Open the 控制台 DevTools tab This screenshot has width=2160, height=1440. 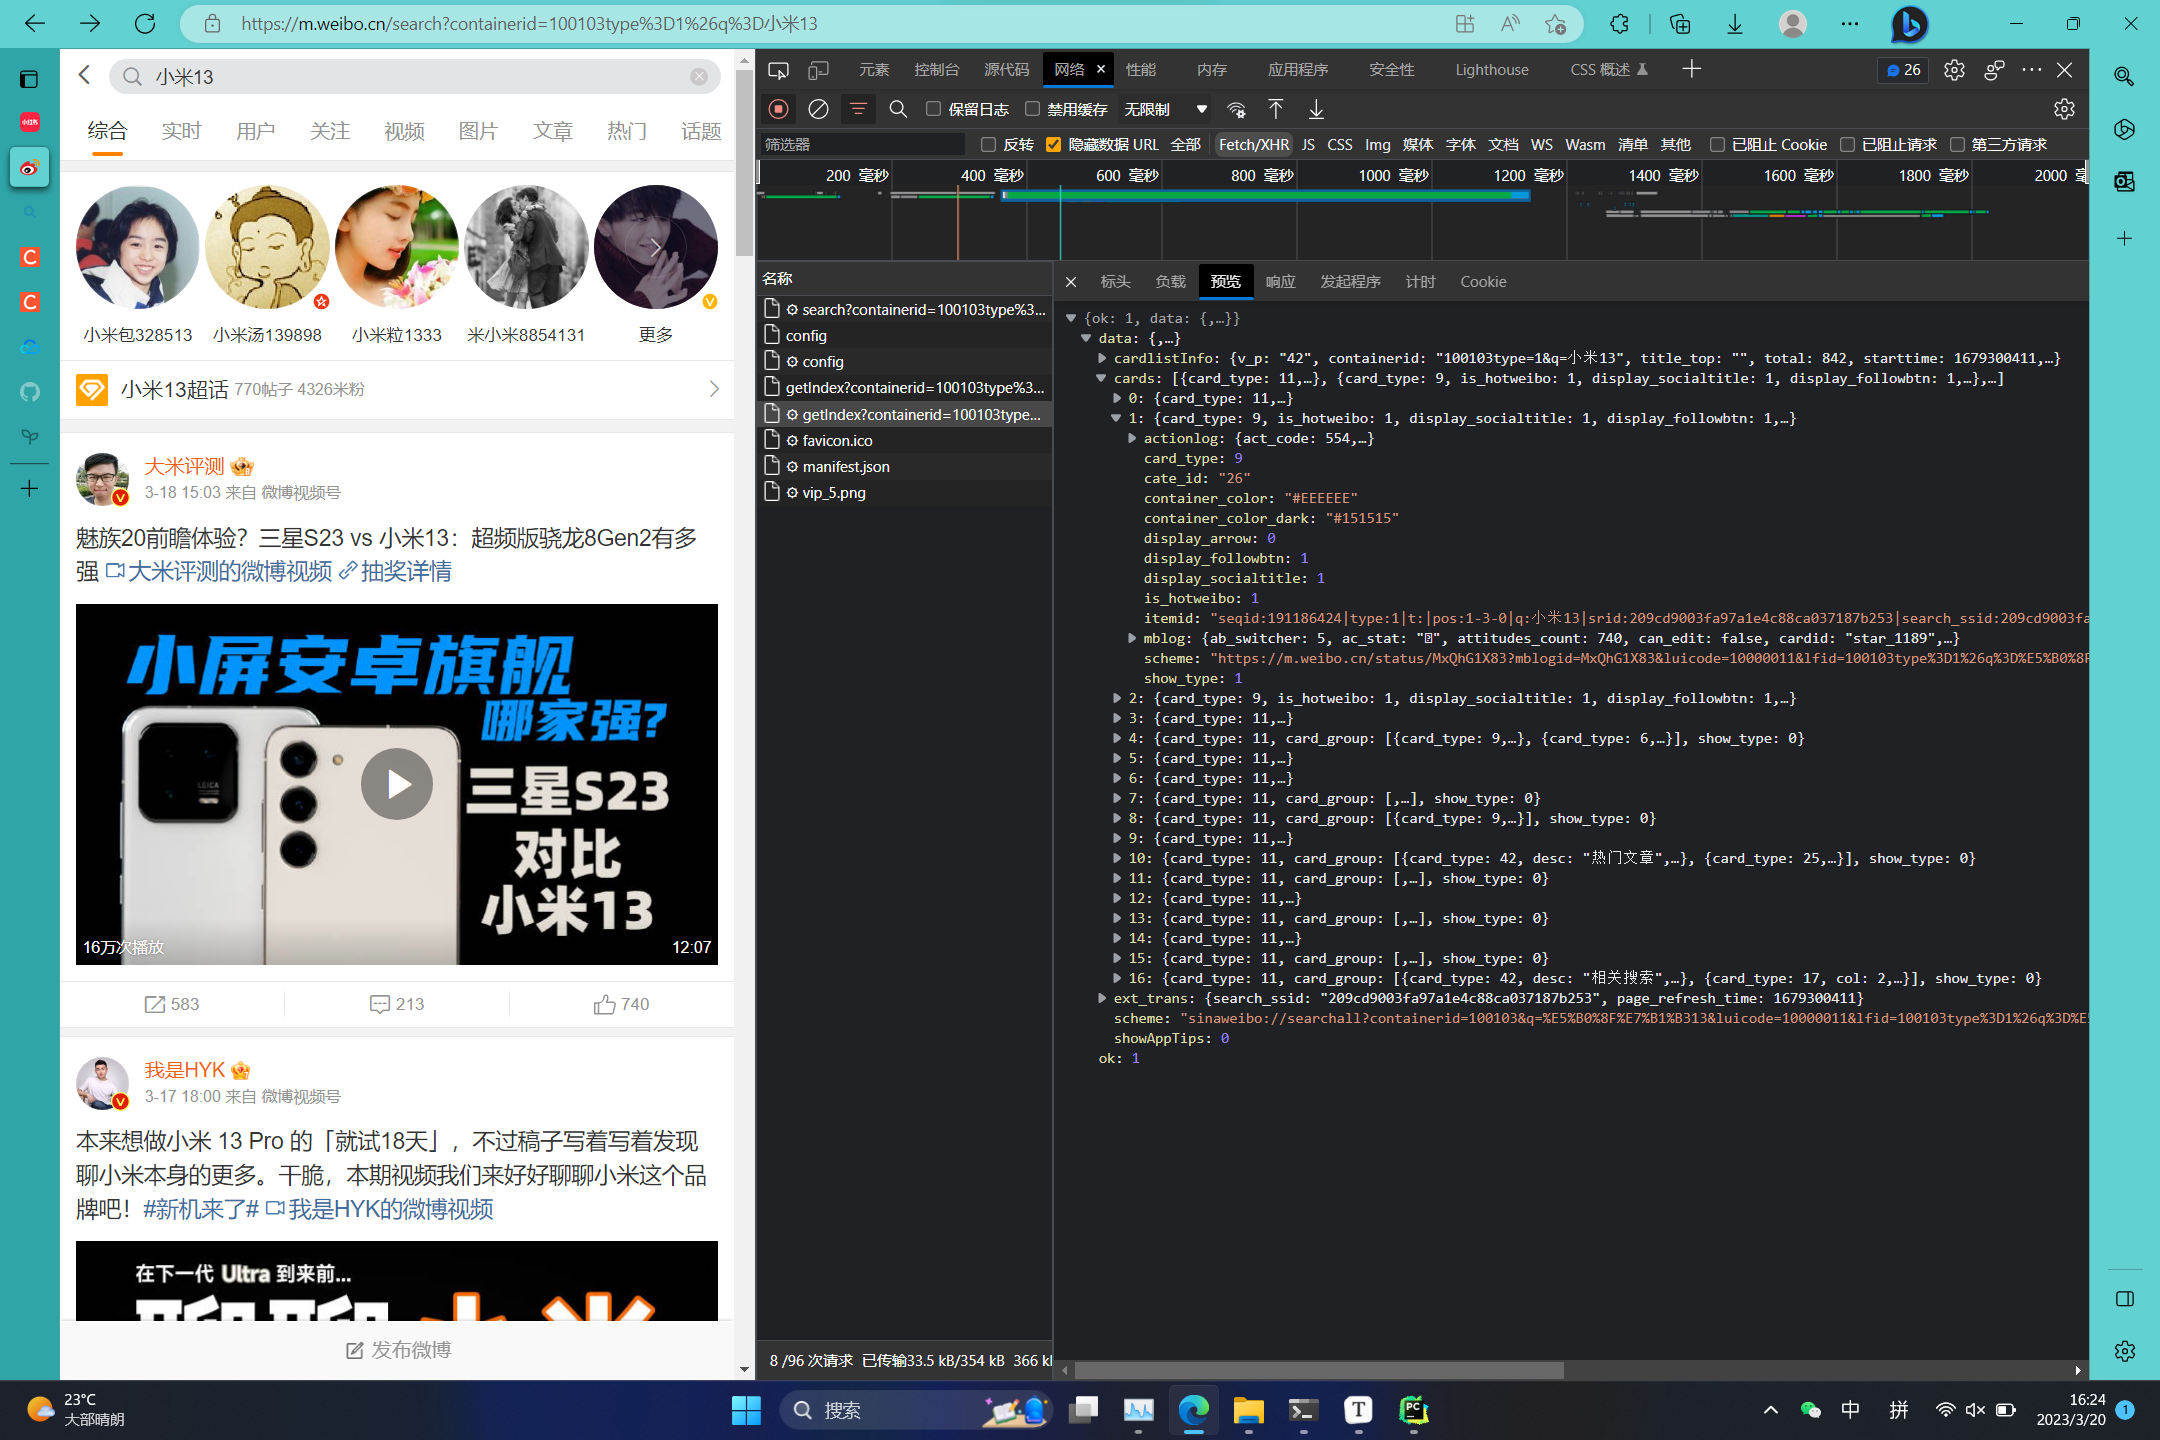coord(936,70)
